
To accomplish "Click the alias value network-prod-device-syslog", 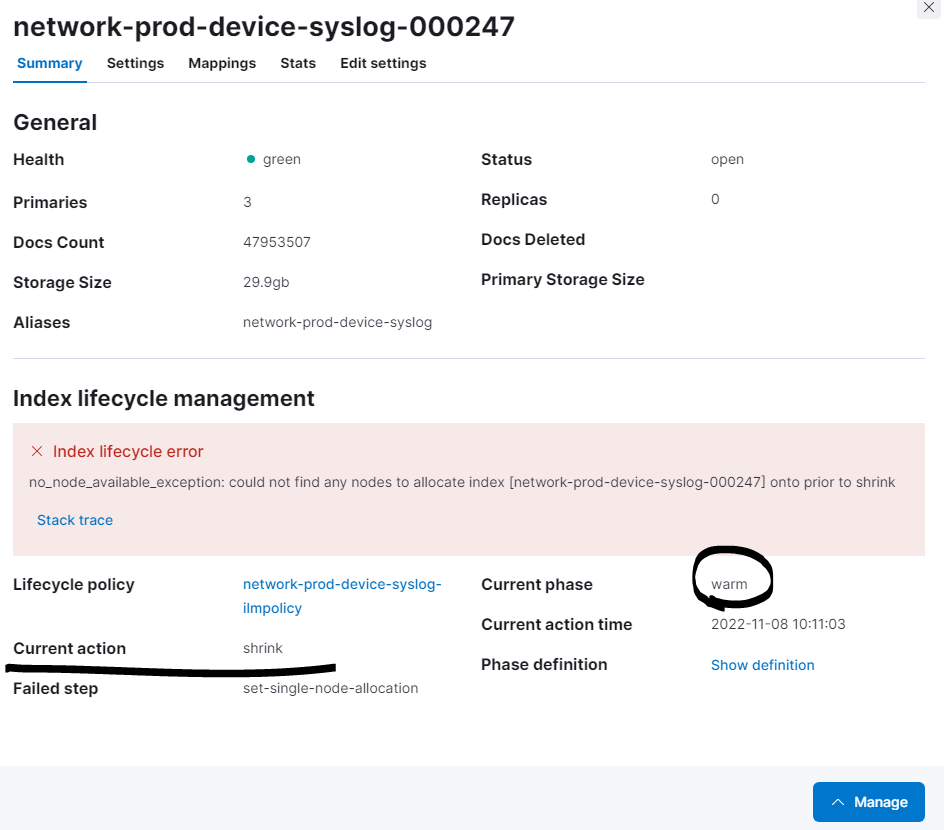I will pyautogui.click(x=337, y=322).
